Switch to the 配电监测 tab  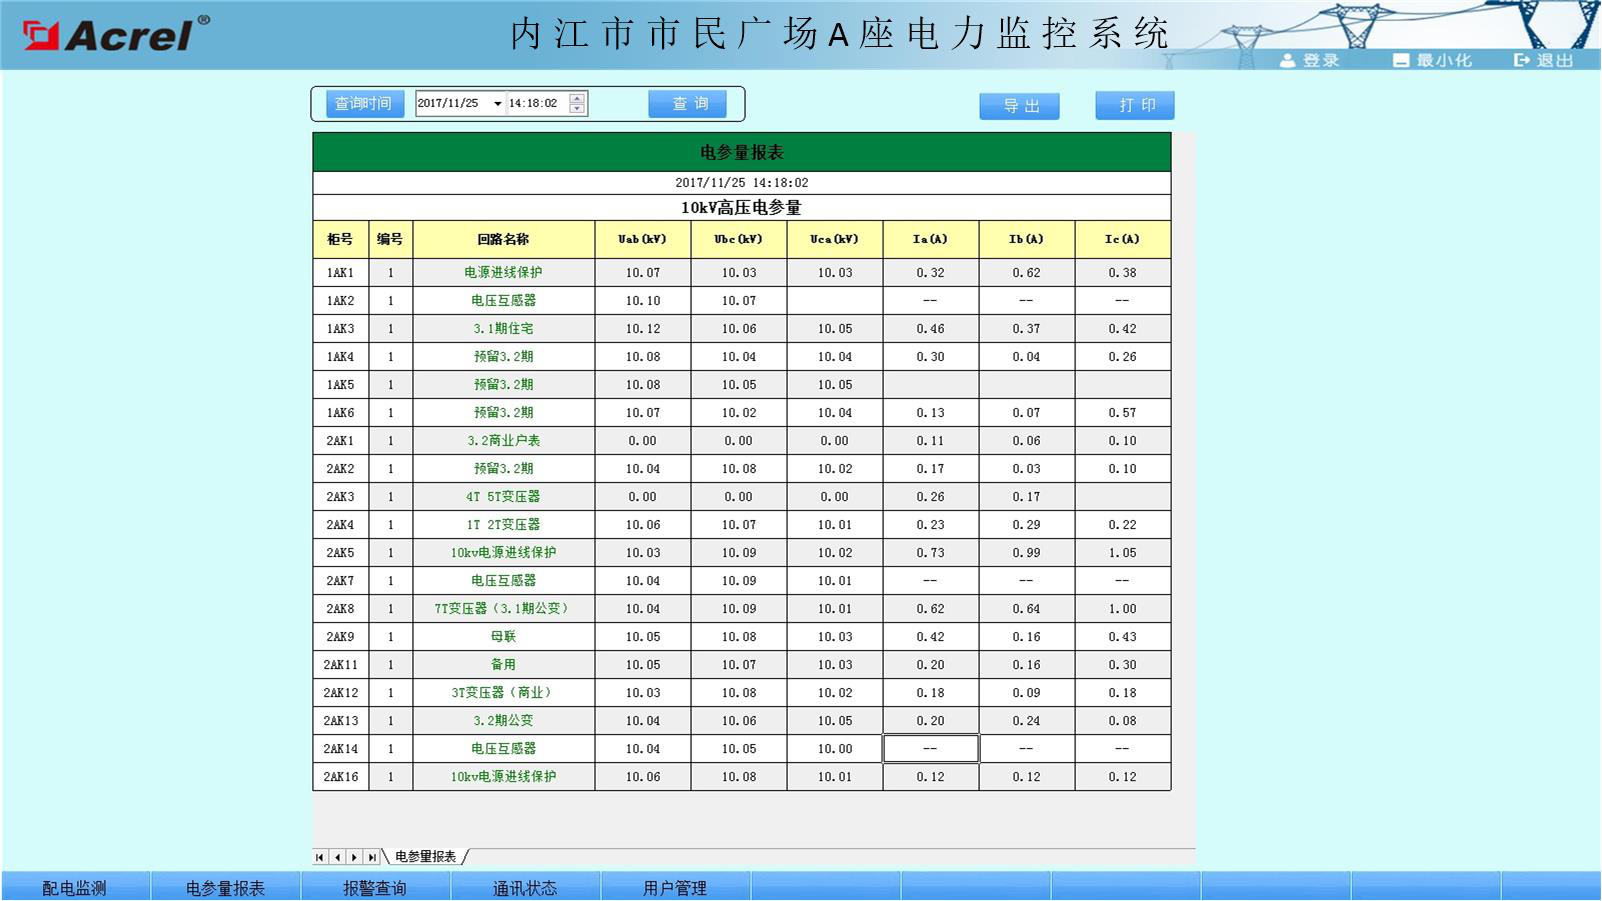[x=75, y=886]
